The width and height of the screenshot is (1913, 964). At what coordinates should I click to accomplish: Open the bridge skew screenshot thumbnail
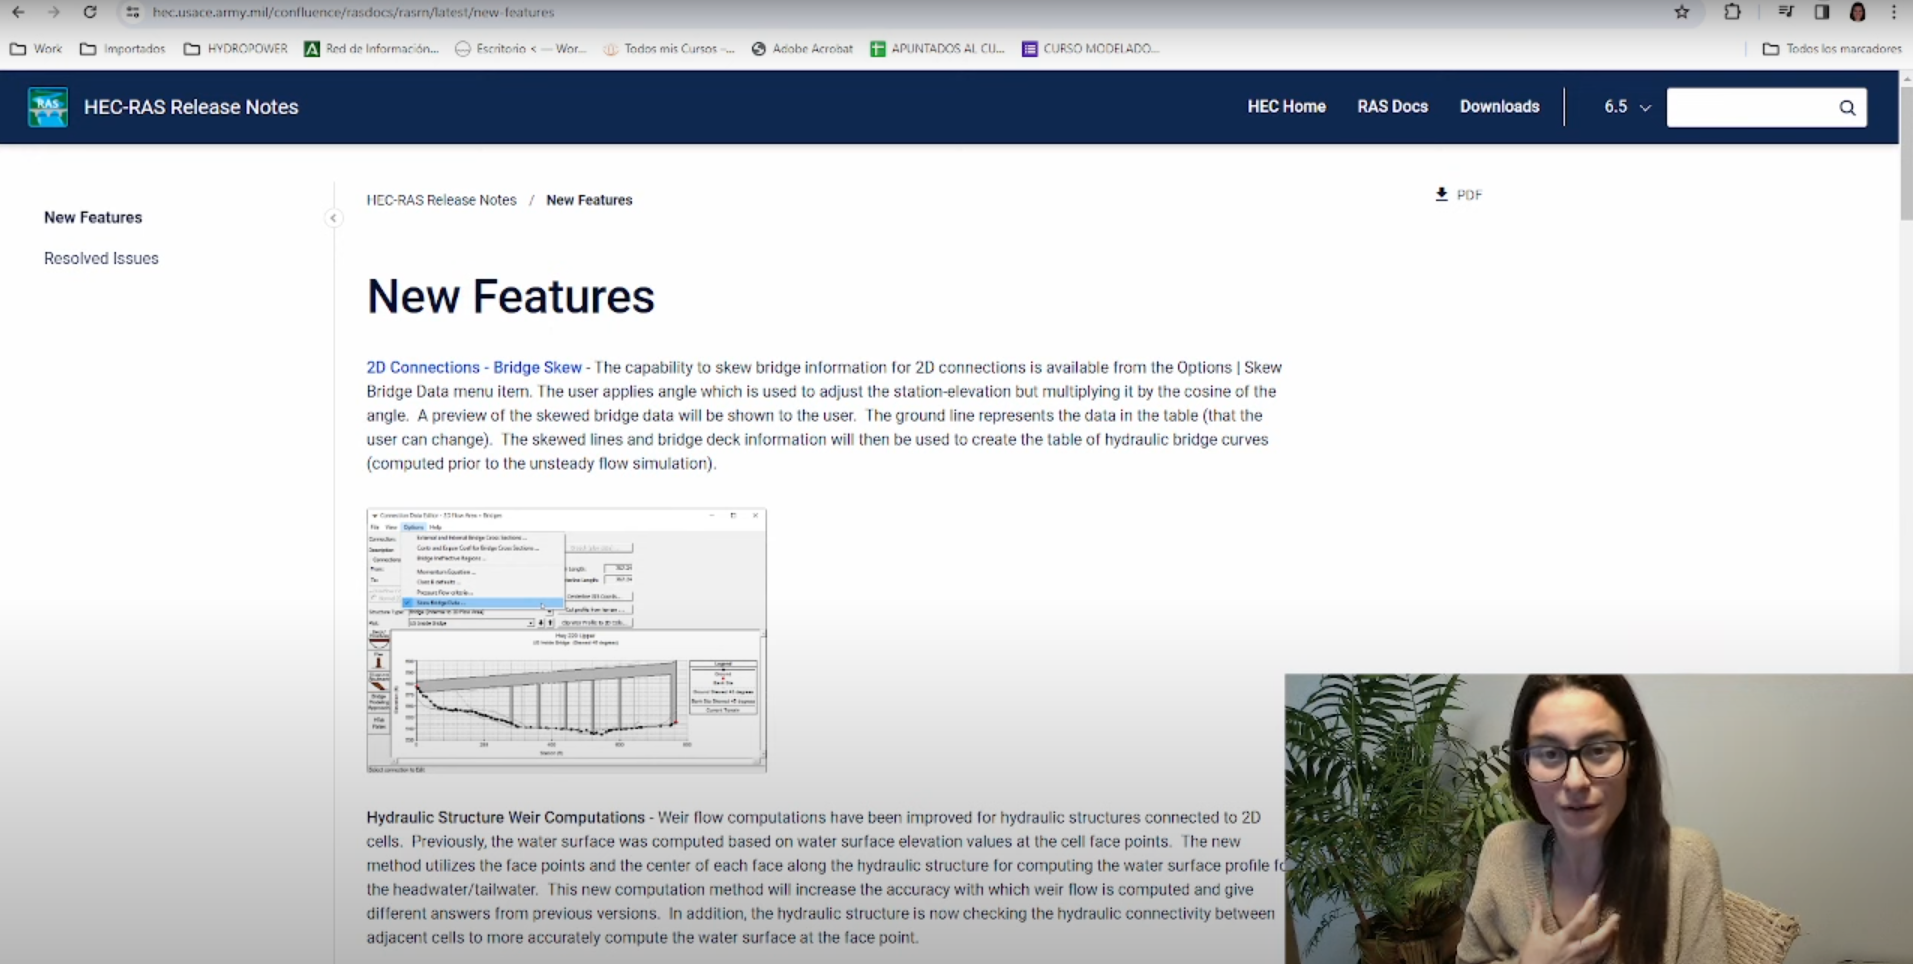click(566, 640)
